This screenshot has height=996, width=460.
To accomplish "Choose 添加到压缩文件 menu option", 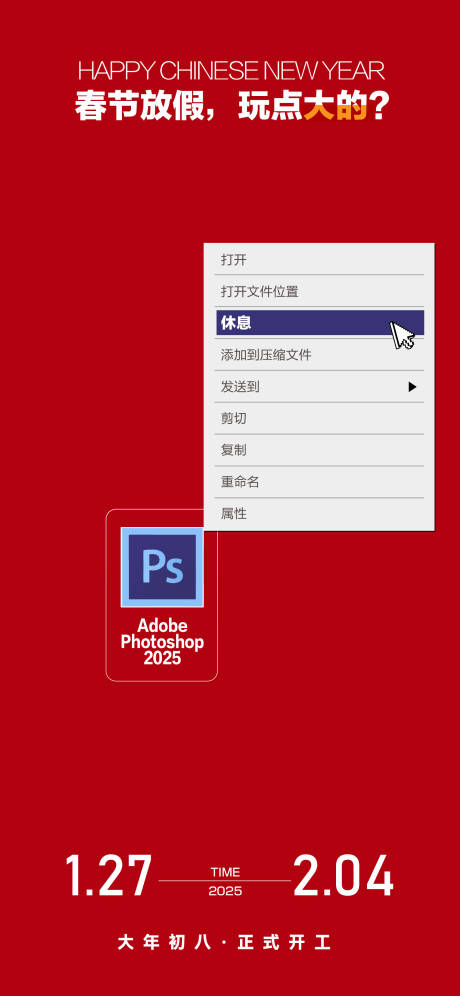I will (x=320, y=354).
